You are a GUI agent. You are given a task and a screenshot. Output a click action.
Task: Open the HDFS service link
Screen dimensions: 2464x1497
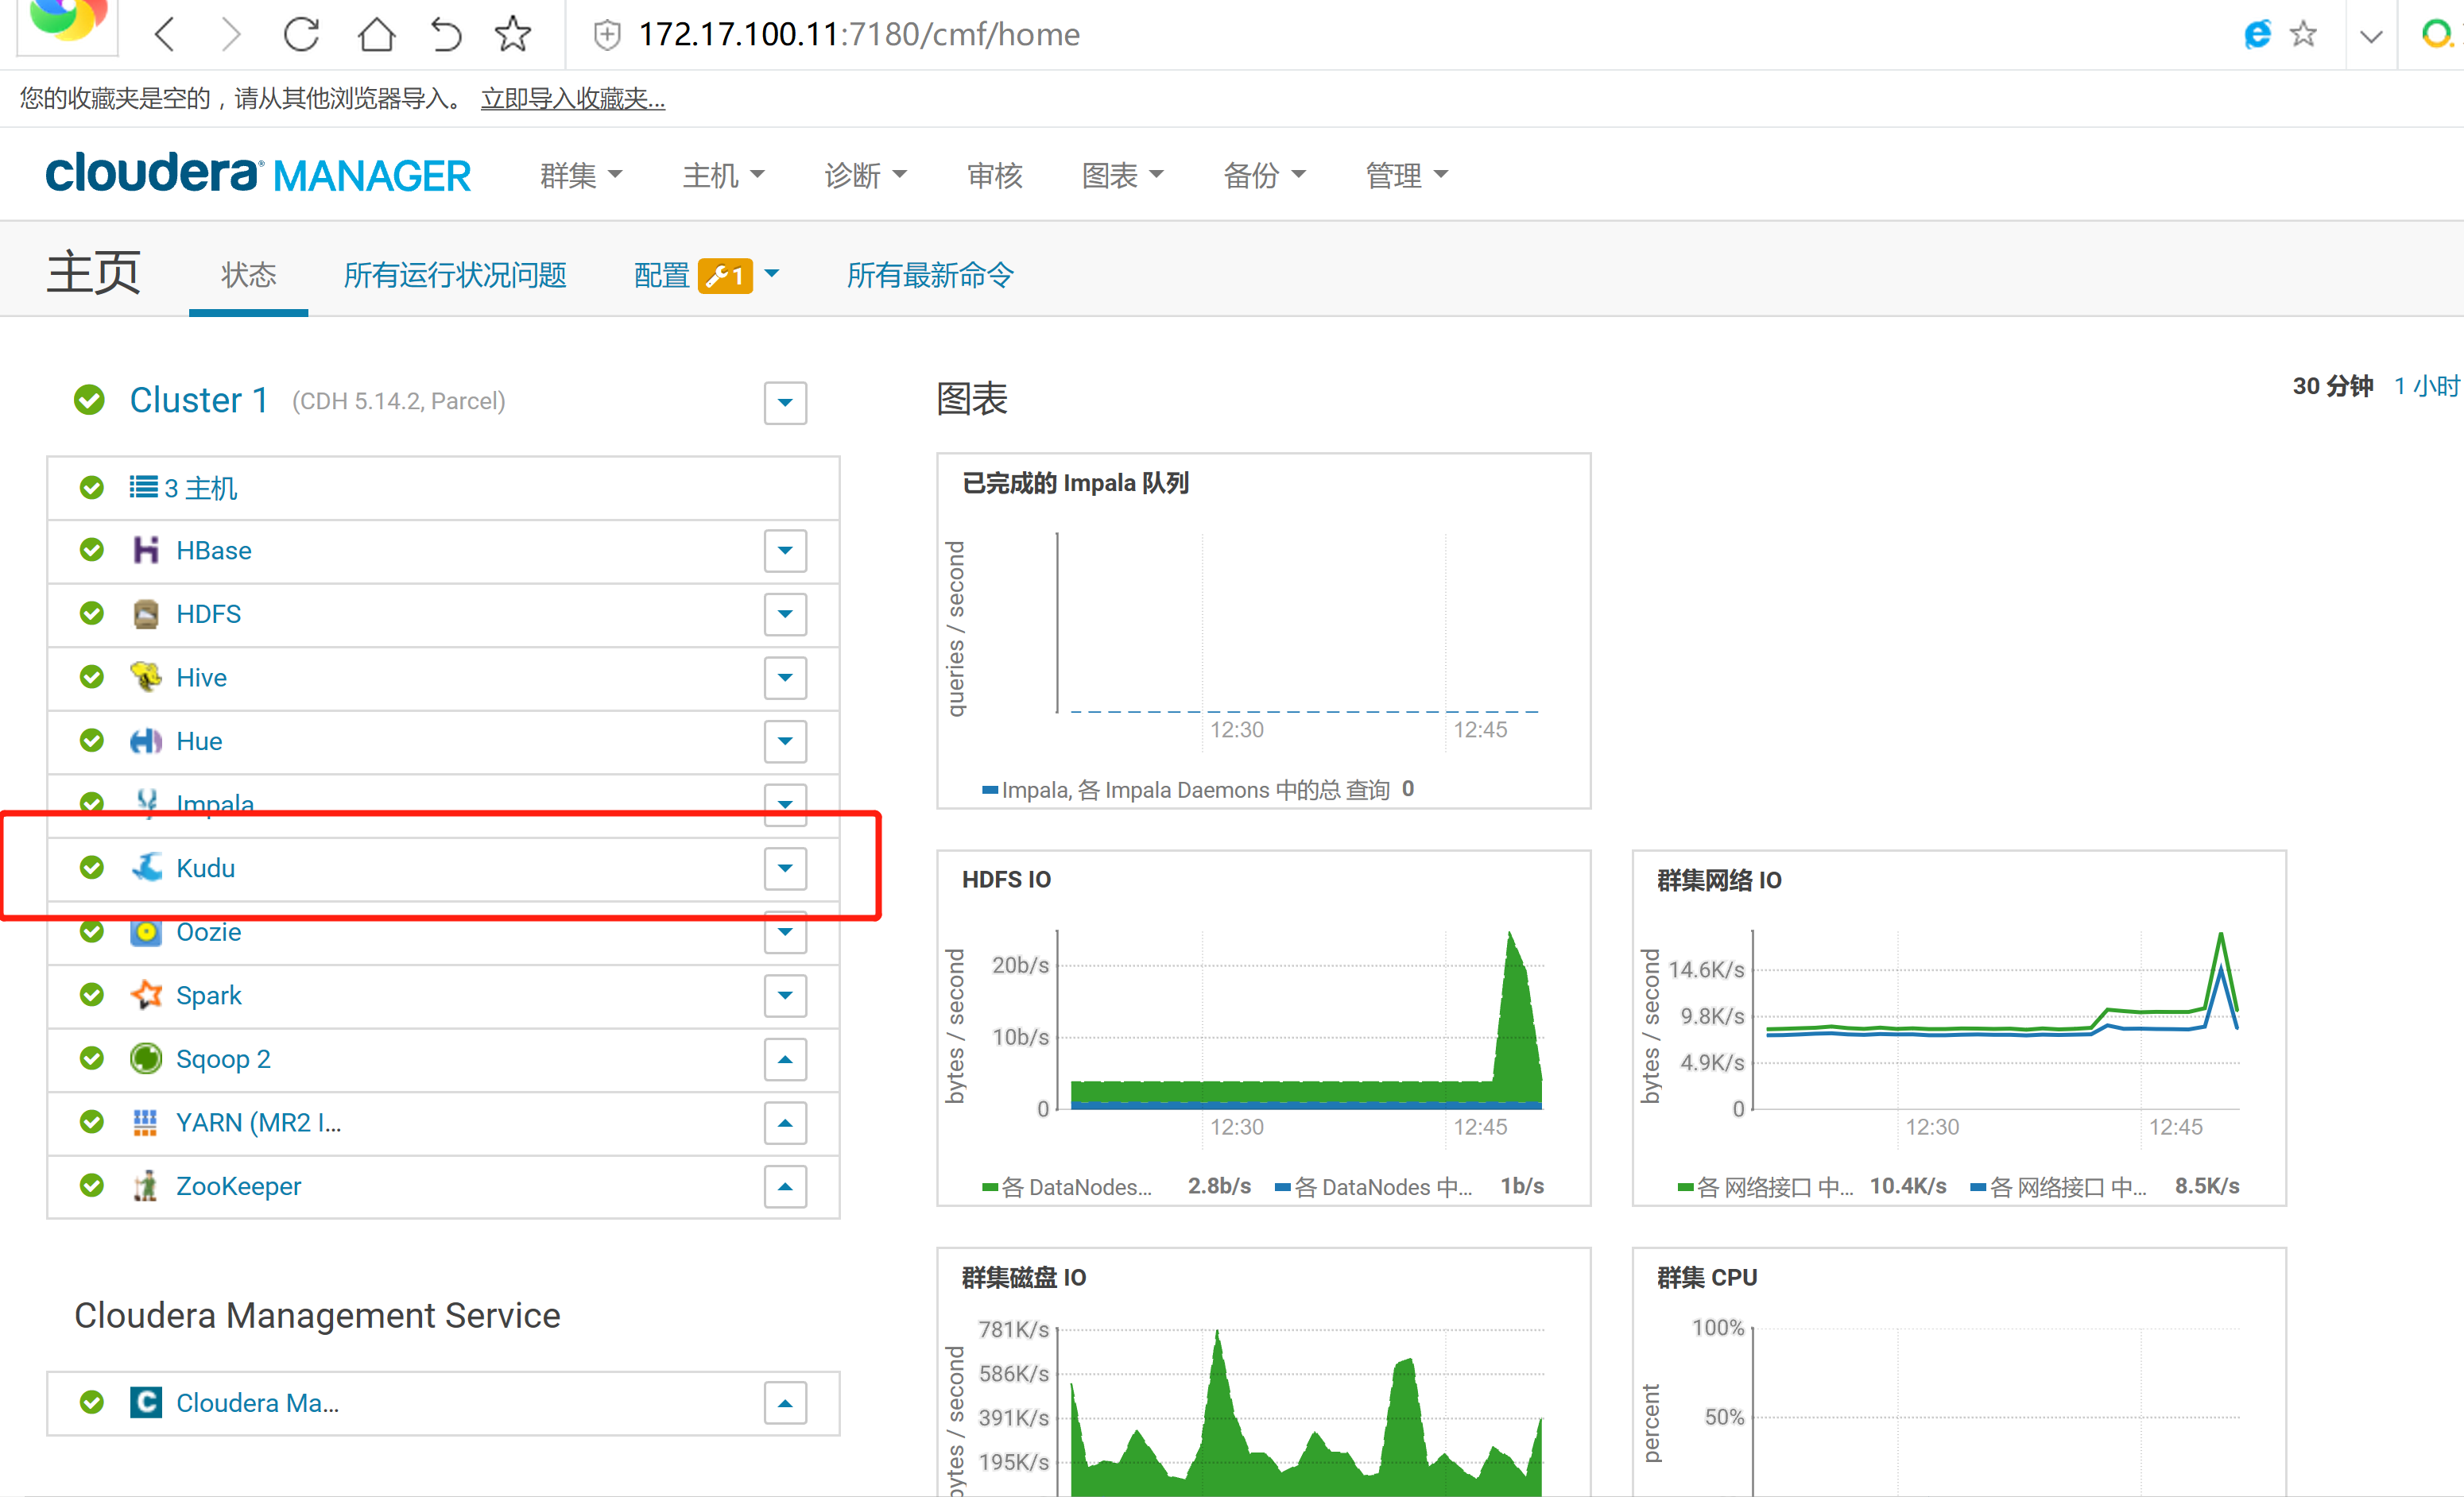[208, 614]
